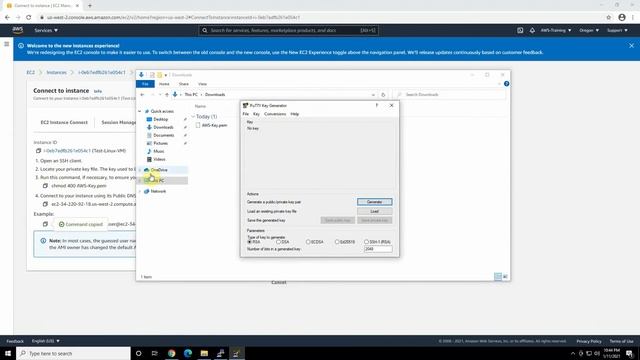
Task: Open the EC2 Instance Connect tab
Action: tap(64, 122)
